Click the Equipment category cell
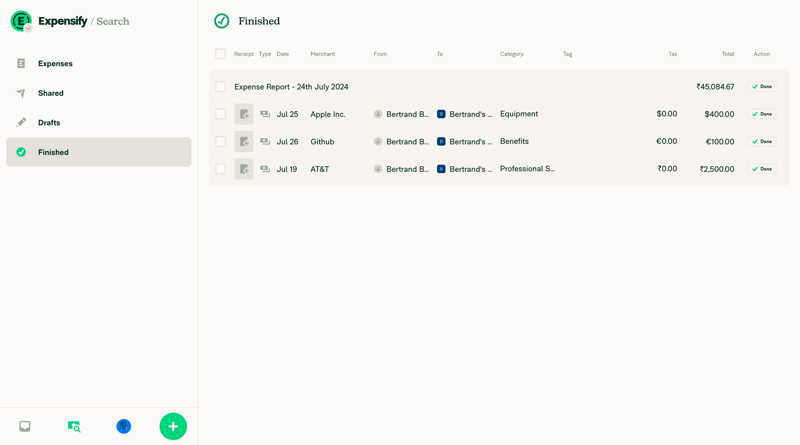Screen dimensions: 800x445 tap(519, 114)
